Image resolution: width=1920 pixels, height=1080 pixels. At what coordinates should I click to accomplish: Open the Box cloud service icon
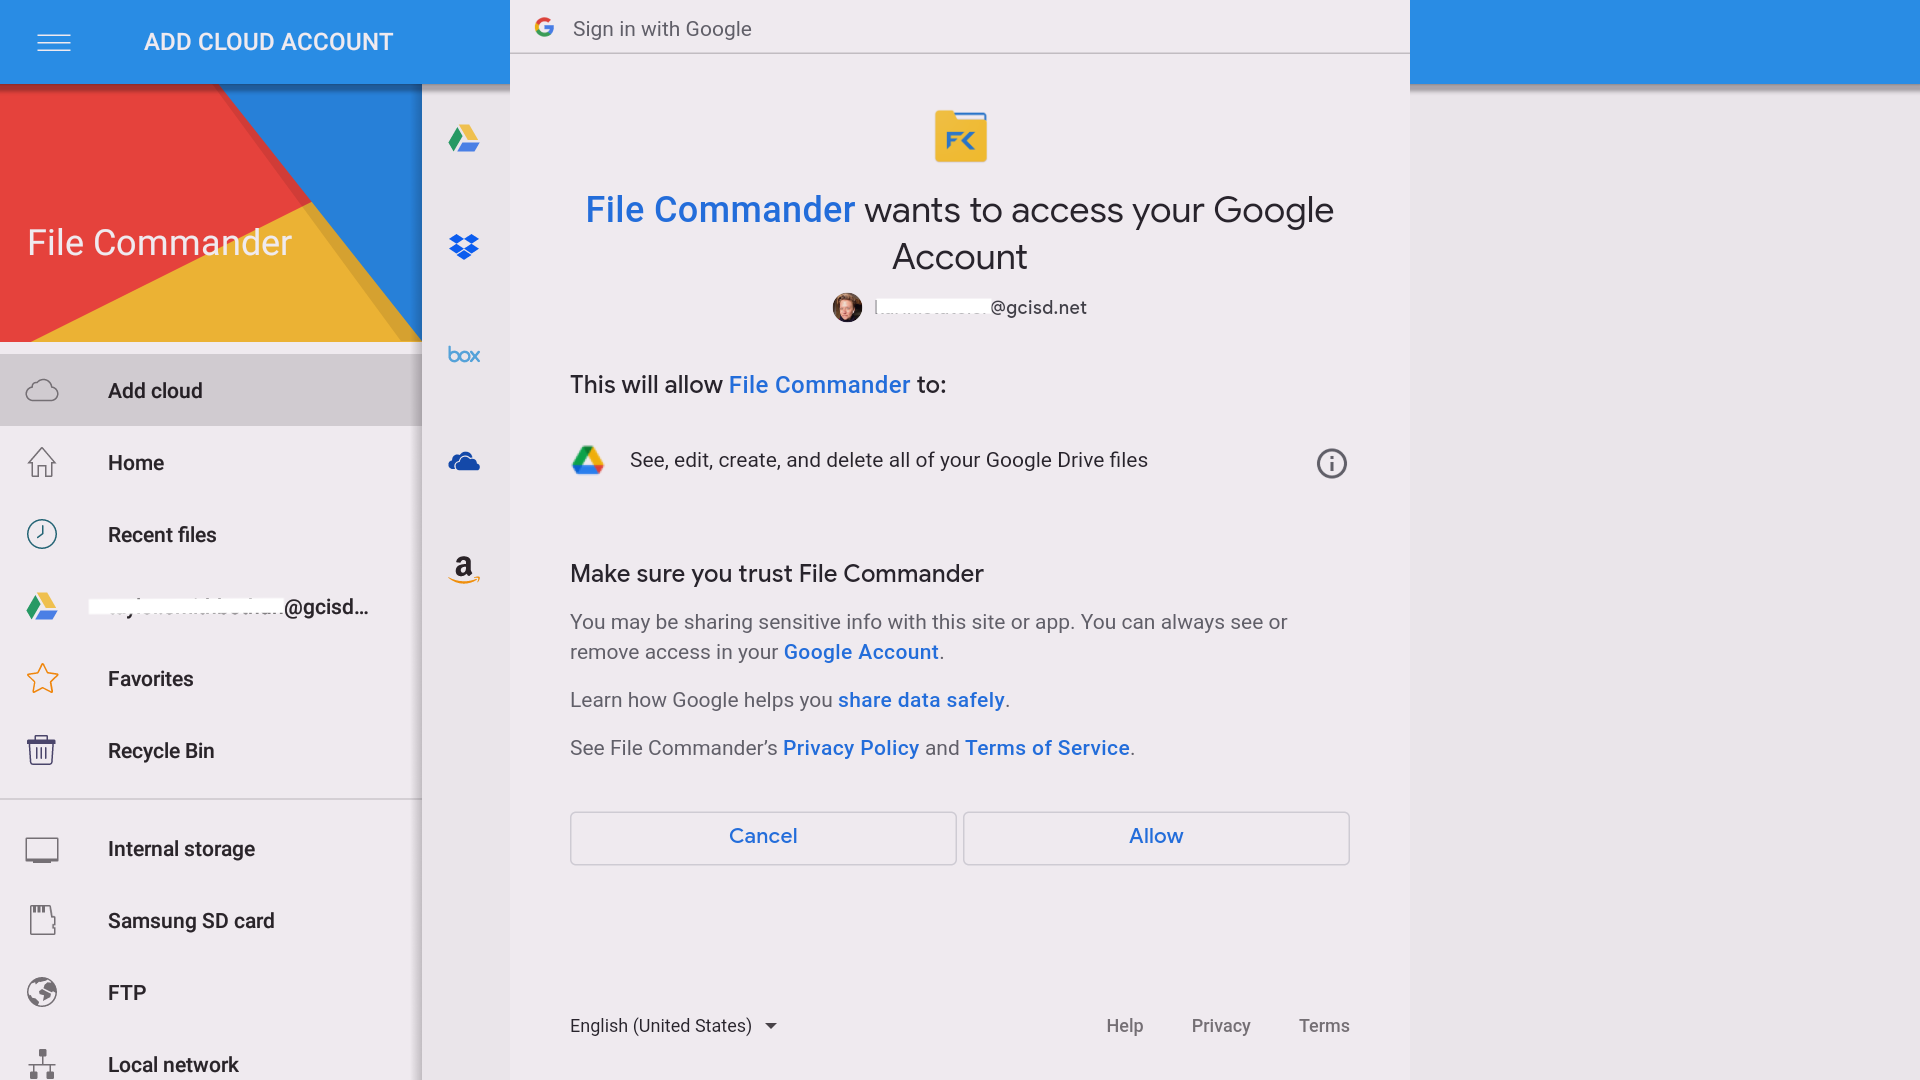point(463,355)
